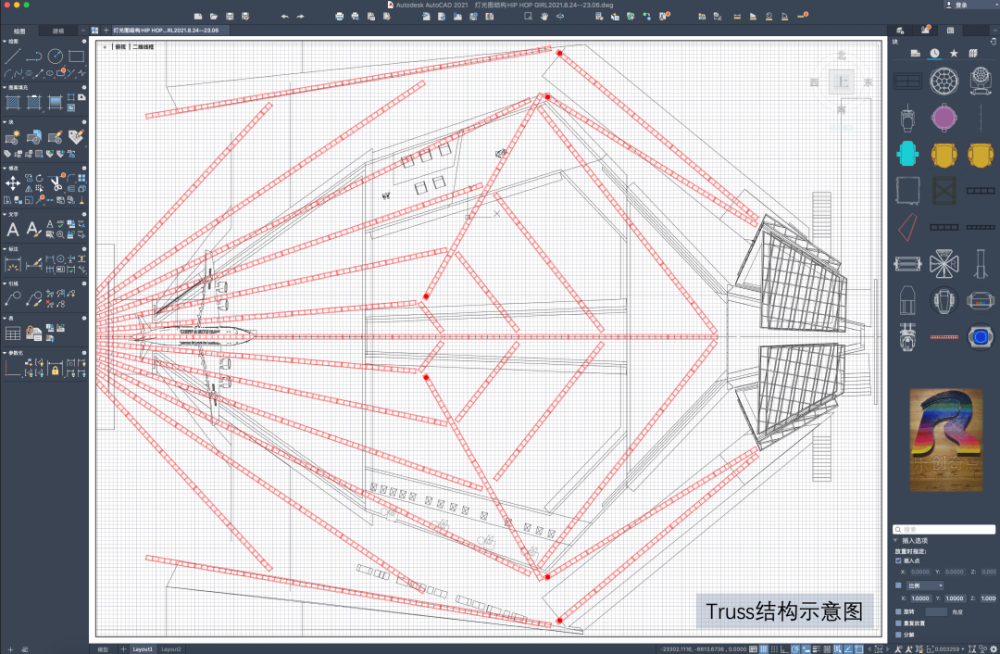The image size is (1000, 654).
Task: Select the Circle tool
Action: [x=55, y=56]
